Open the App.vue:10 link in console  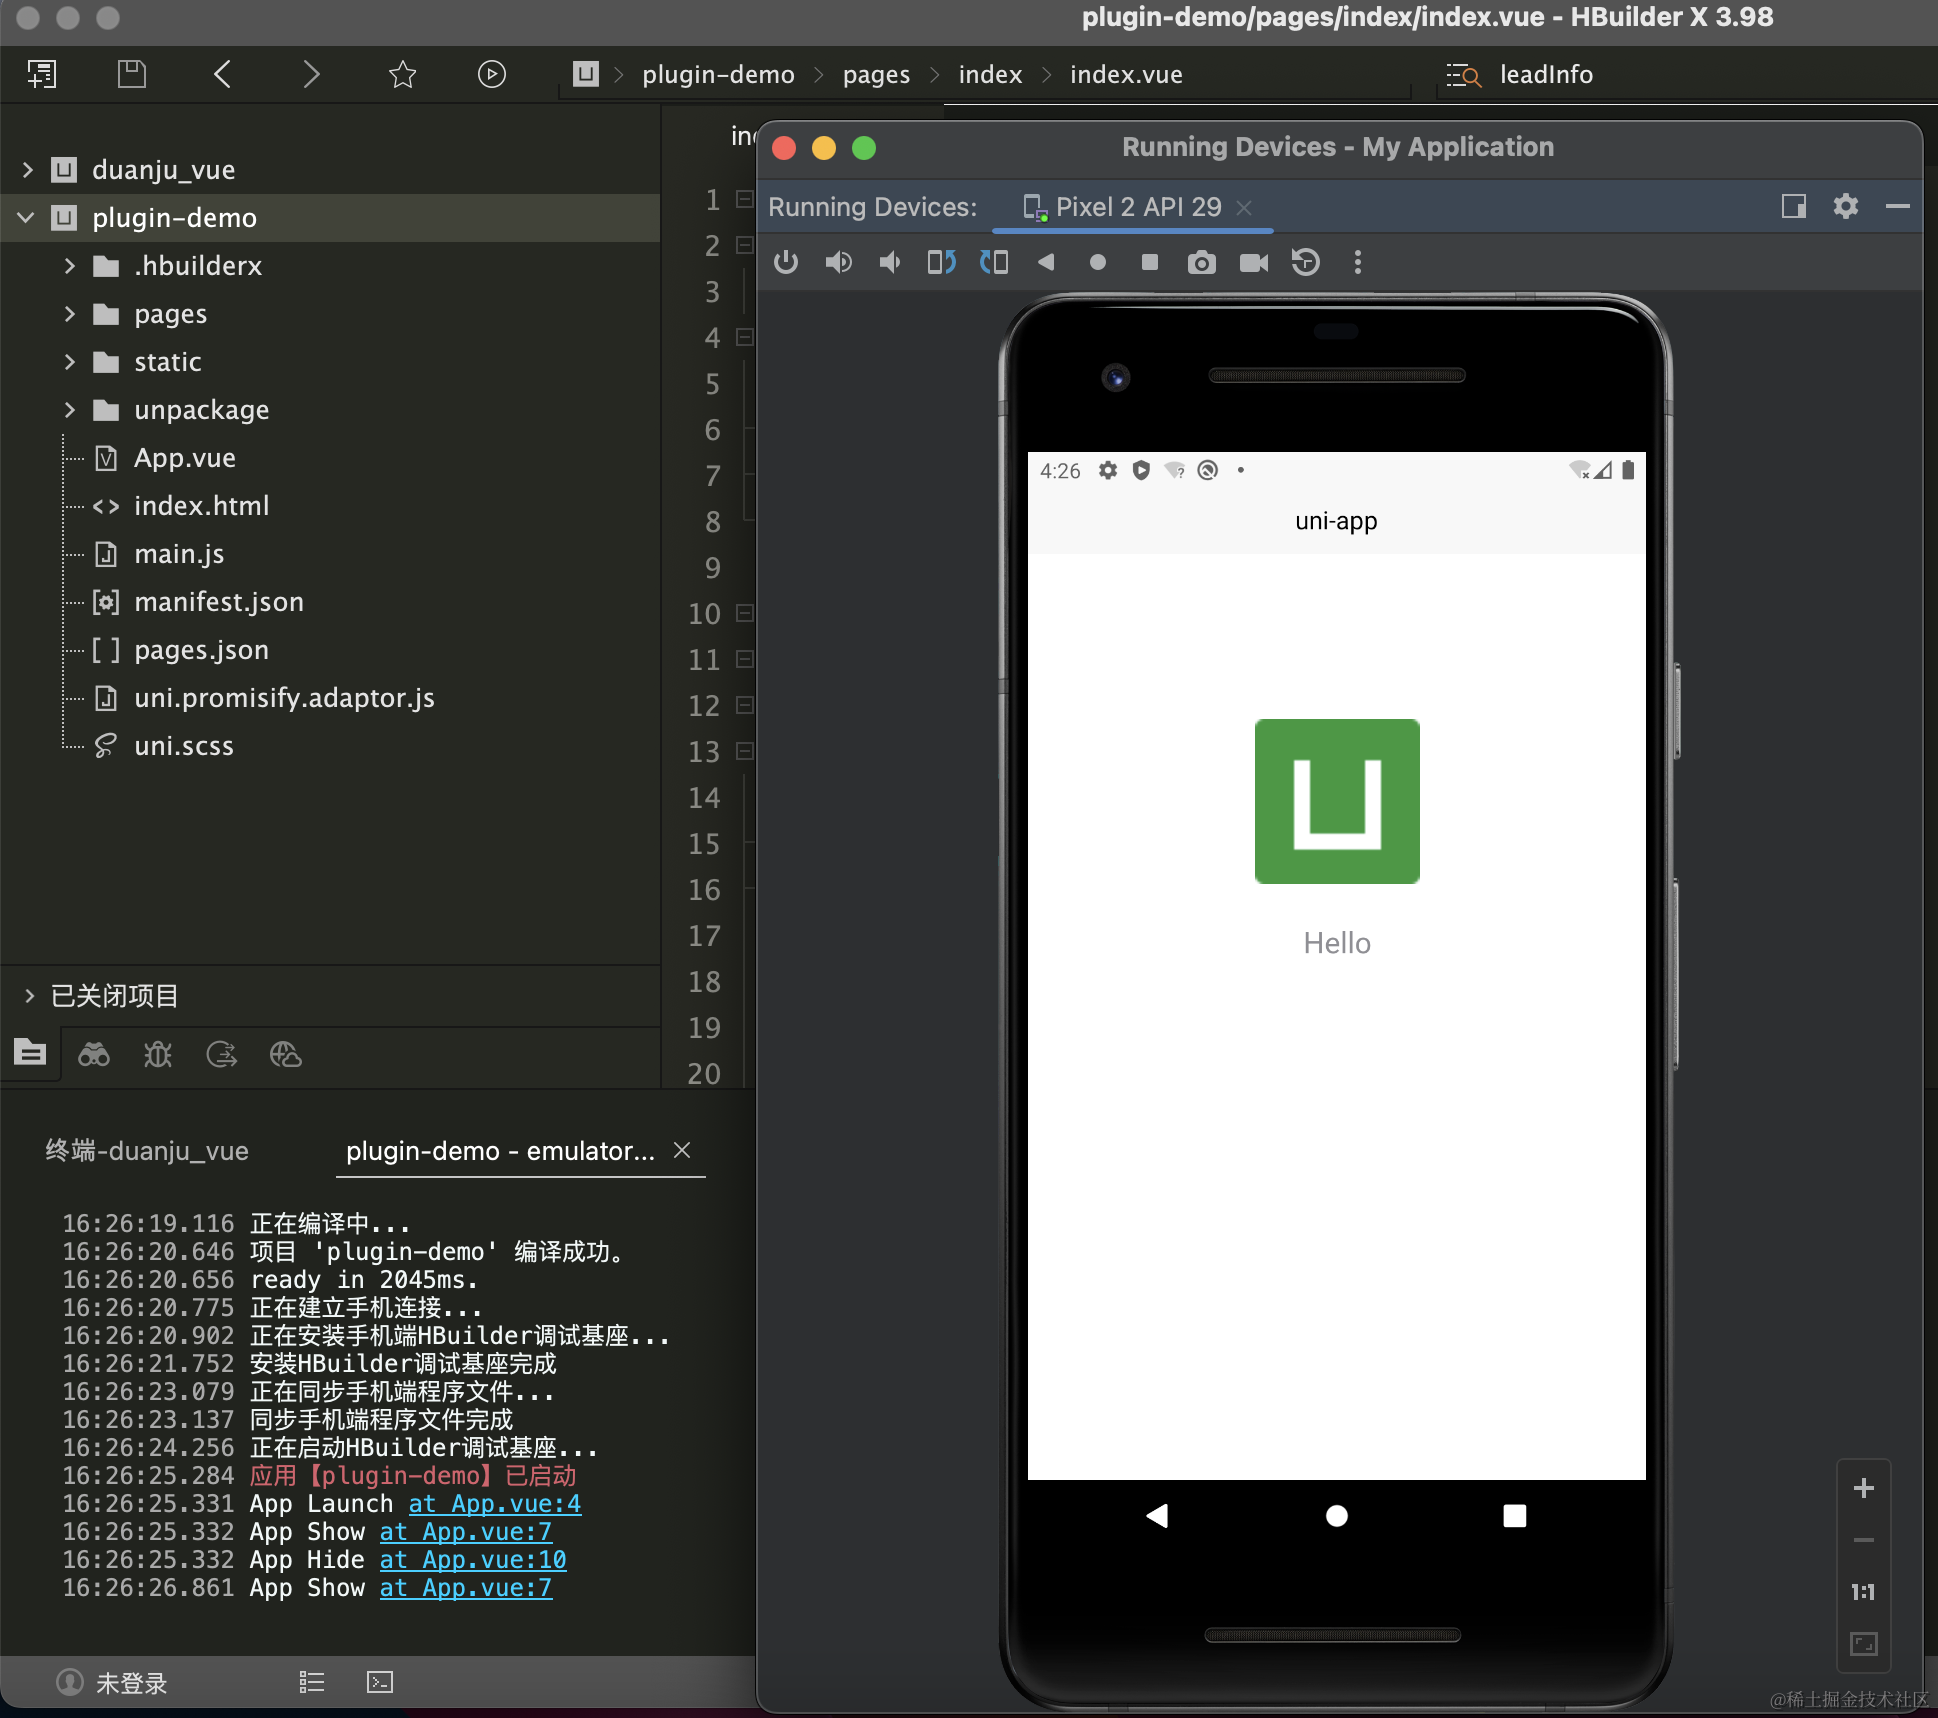pos(473,1560)
